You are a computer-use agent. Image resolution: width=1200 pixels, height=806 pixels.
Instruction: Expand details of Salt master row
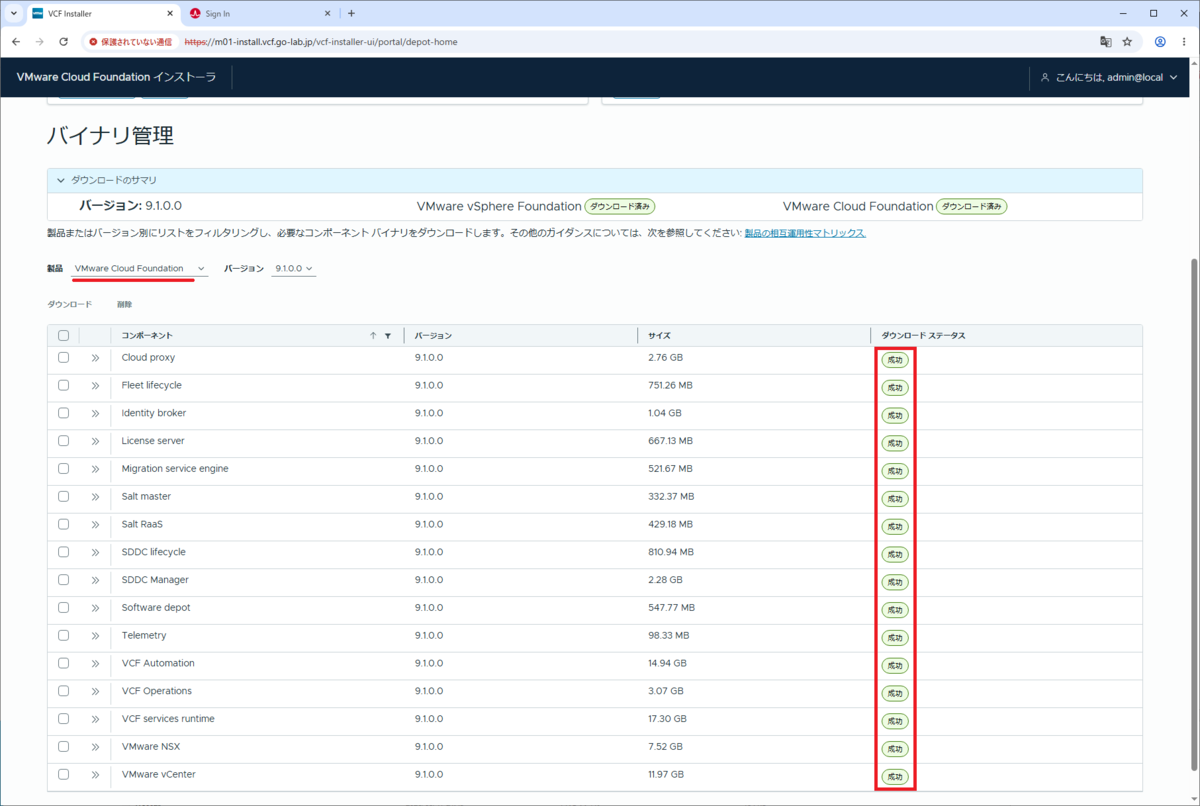pos(95,497)
